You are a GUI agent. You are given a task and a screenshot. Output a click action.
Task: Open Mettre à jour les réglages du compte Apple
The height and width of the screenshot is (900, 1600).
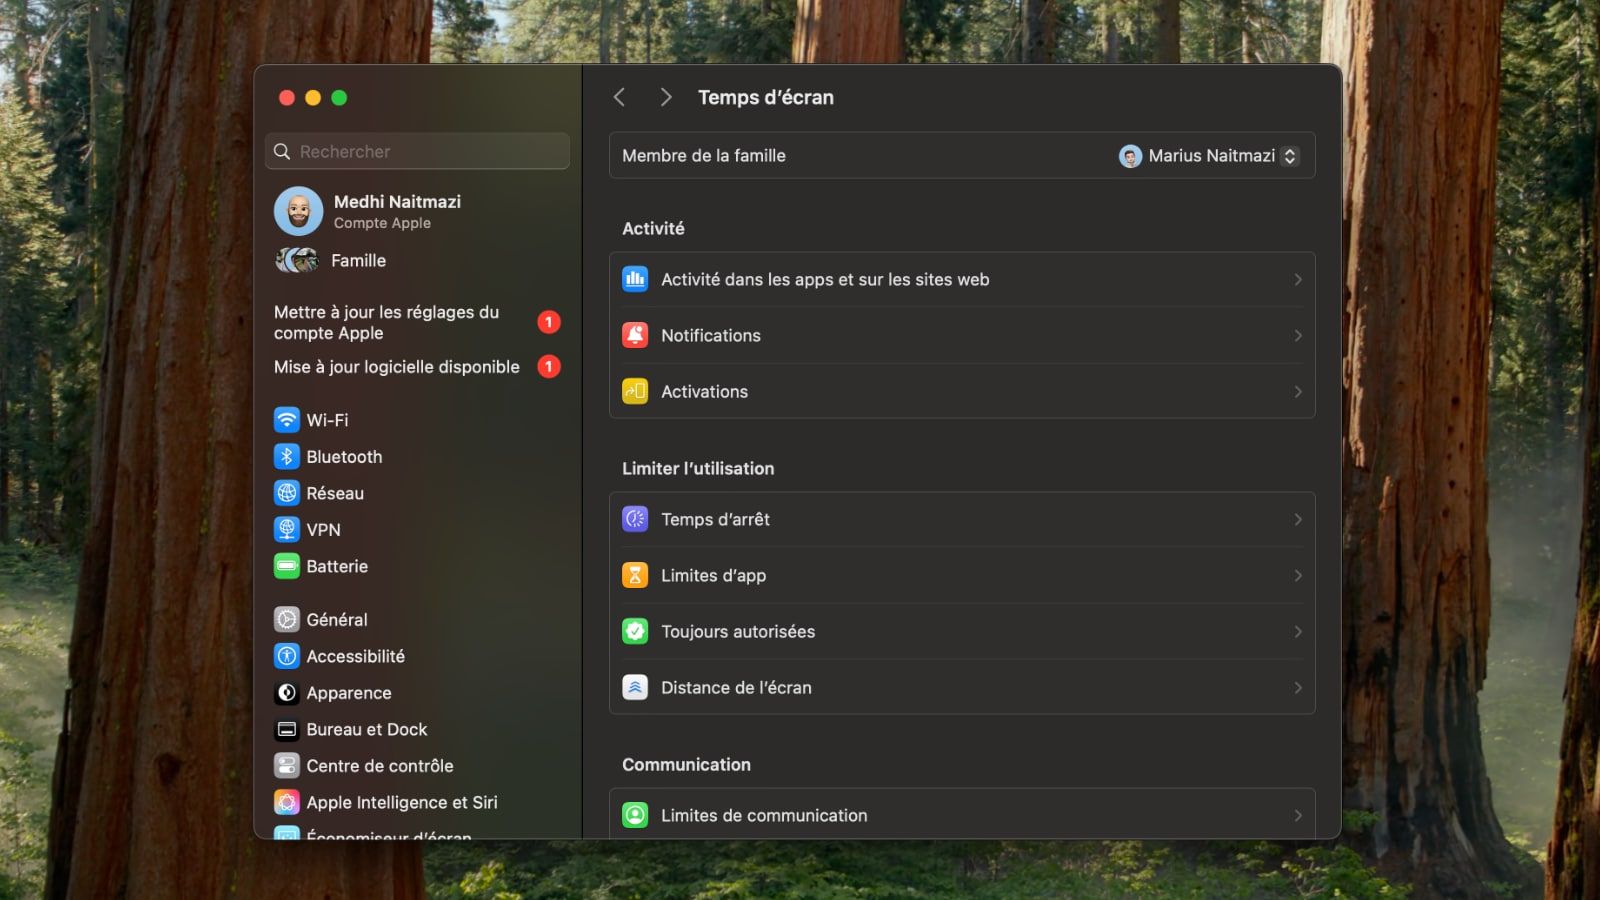click(x=417, y=322)
